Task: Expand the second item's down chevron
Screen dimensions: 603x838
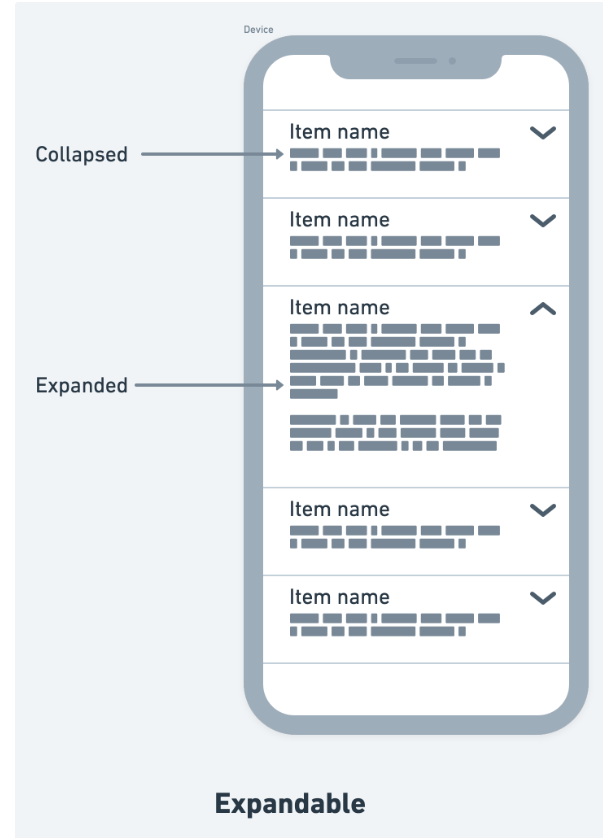Action: coord(543,220)
